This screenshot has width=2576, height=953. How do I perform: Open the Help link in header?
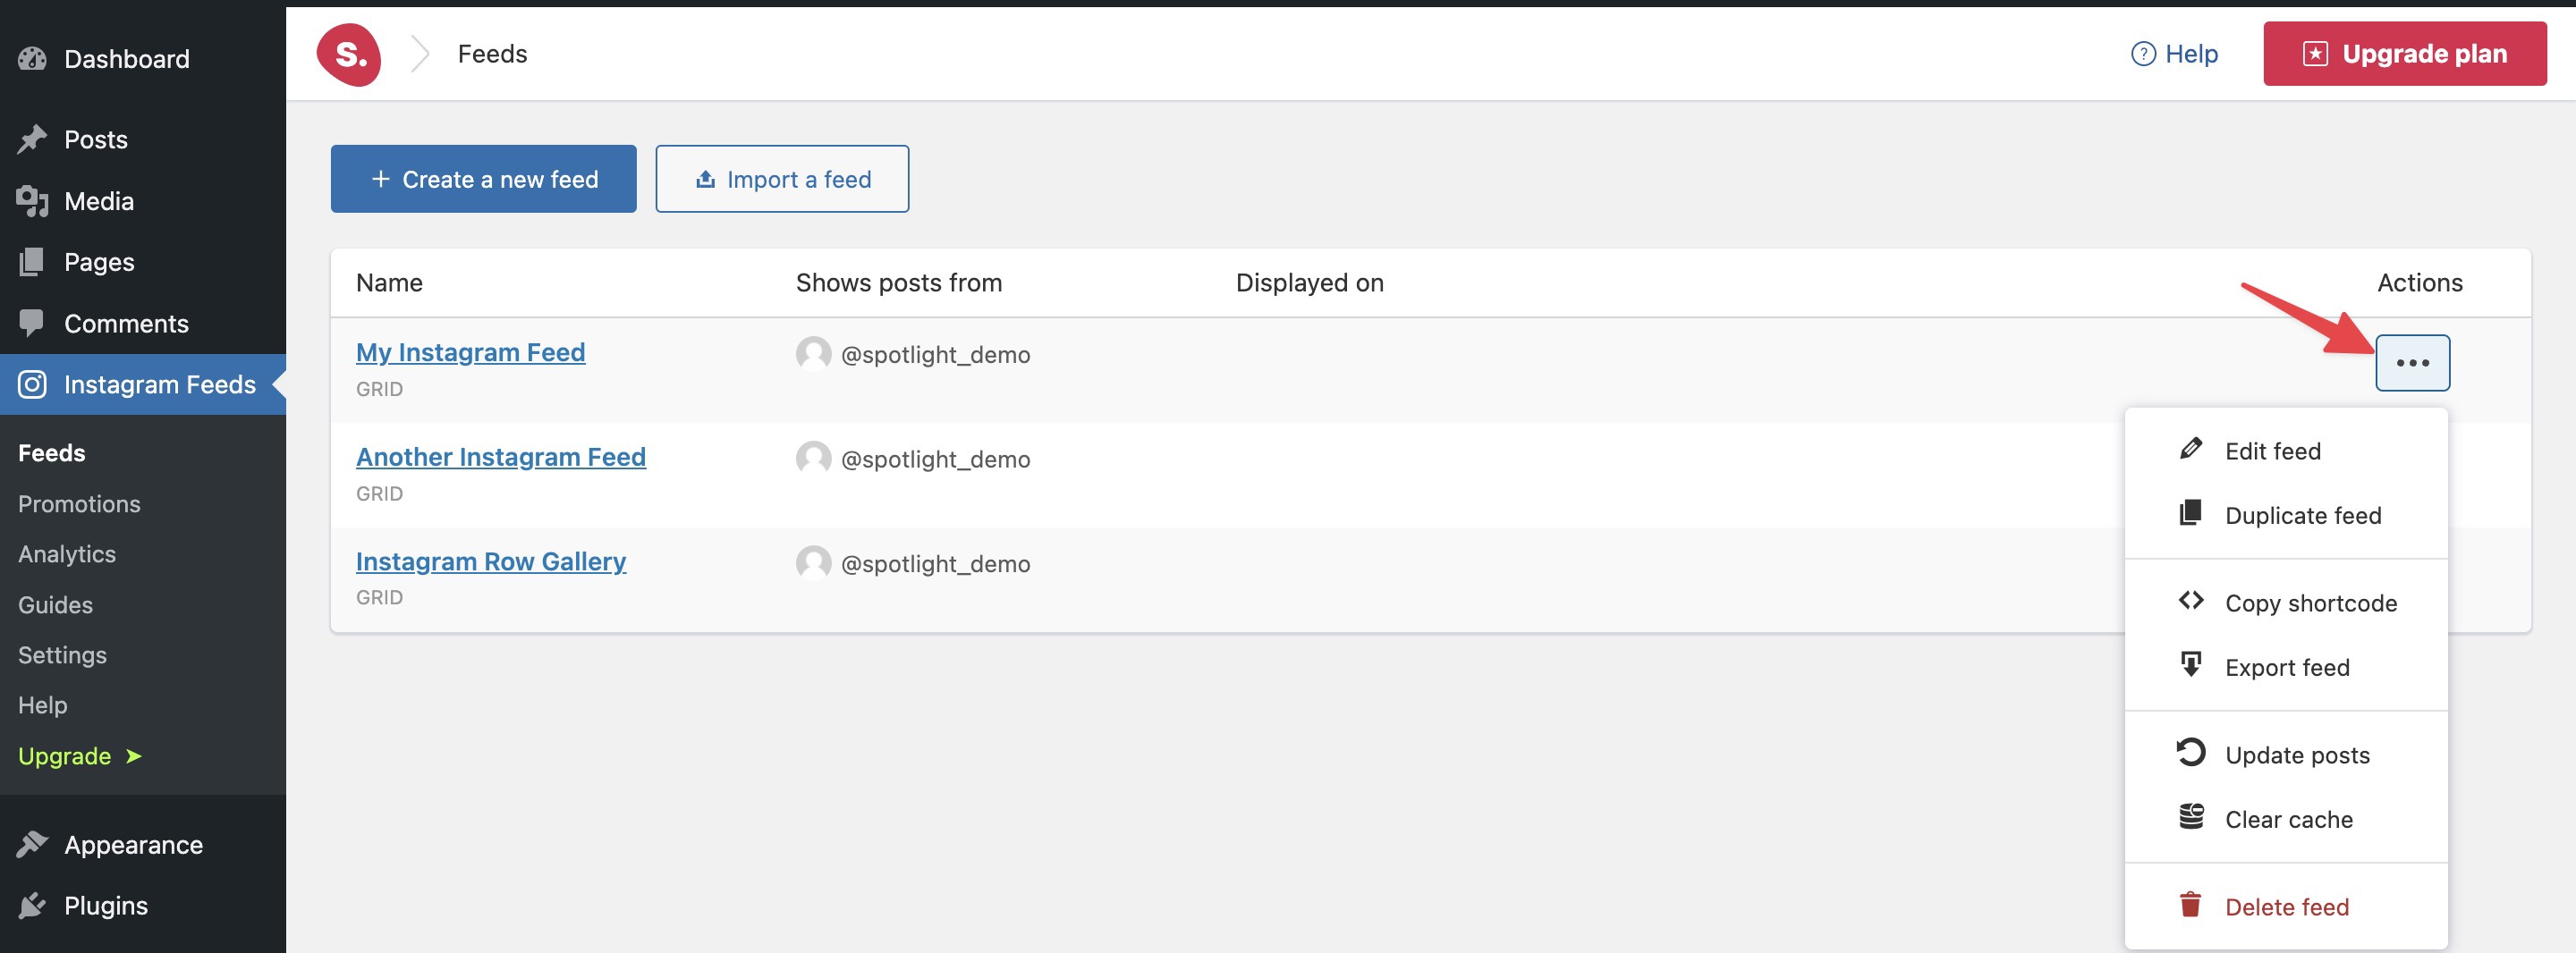pos(2174,54)
